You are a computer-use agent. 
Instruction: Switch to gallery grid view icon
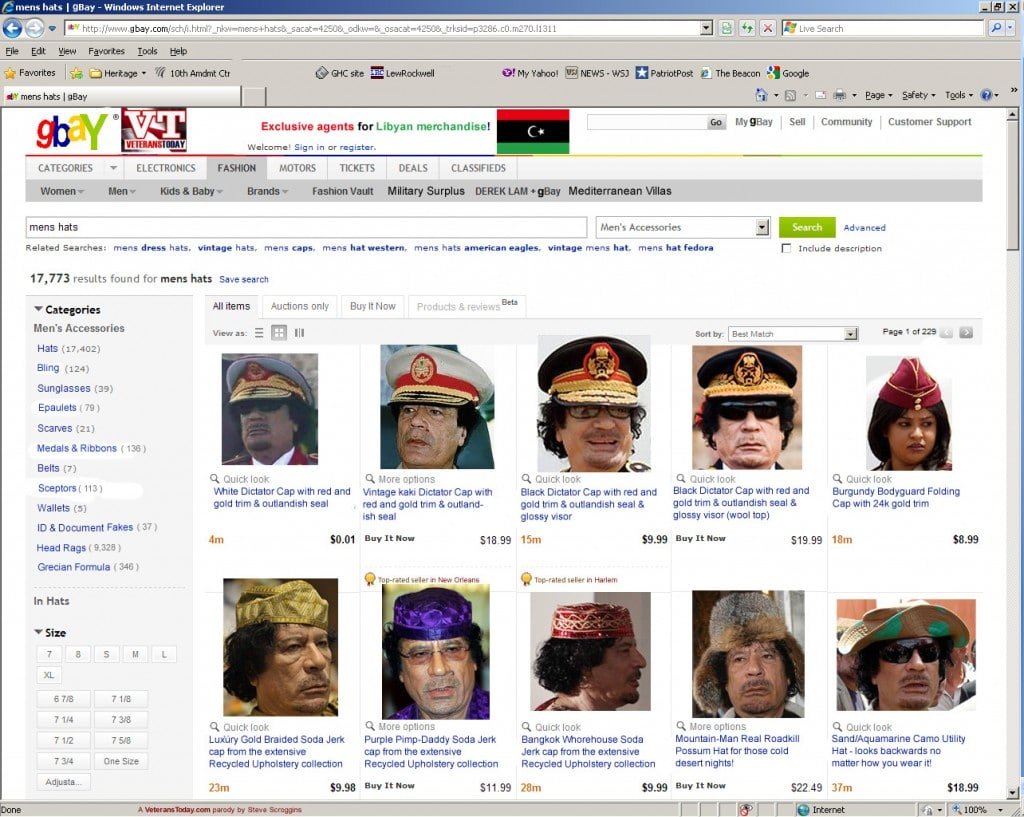coord(279,333)
